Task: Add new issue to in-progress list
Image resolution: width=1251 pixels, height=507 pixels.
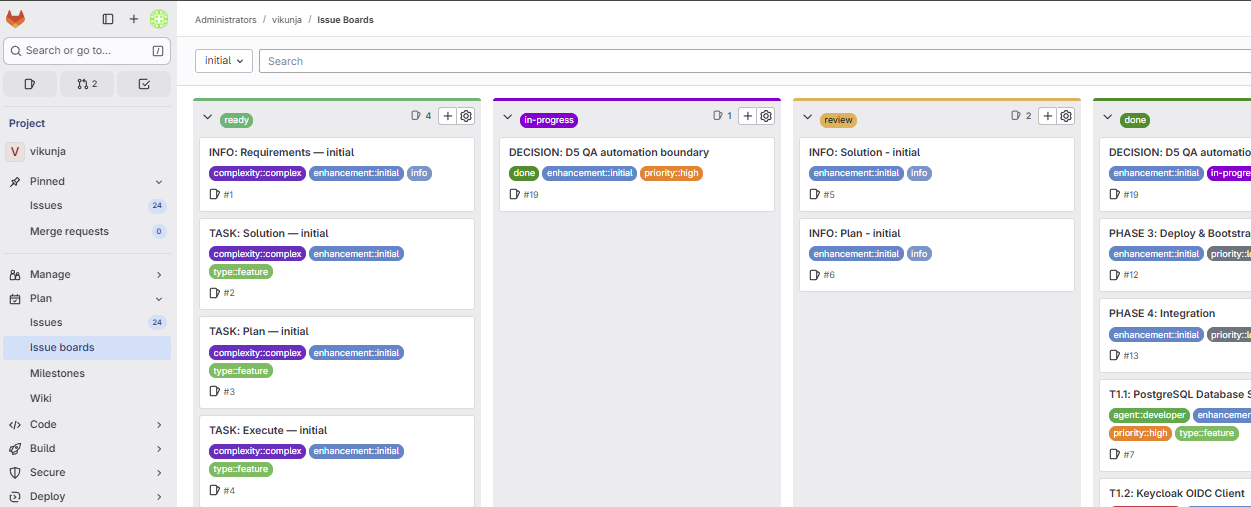Action: coord(748,116)
